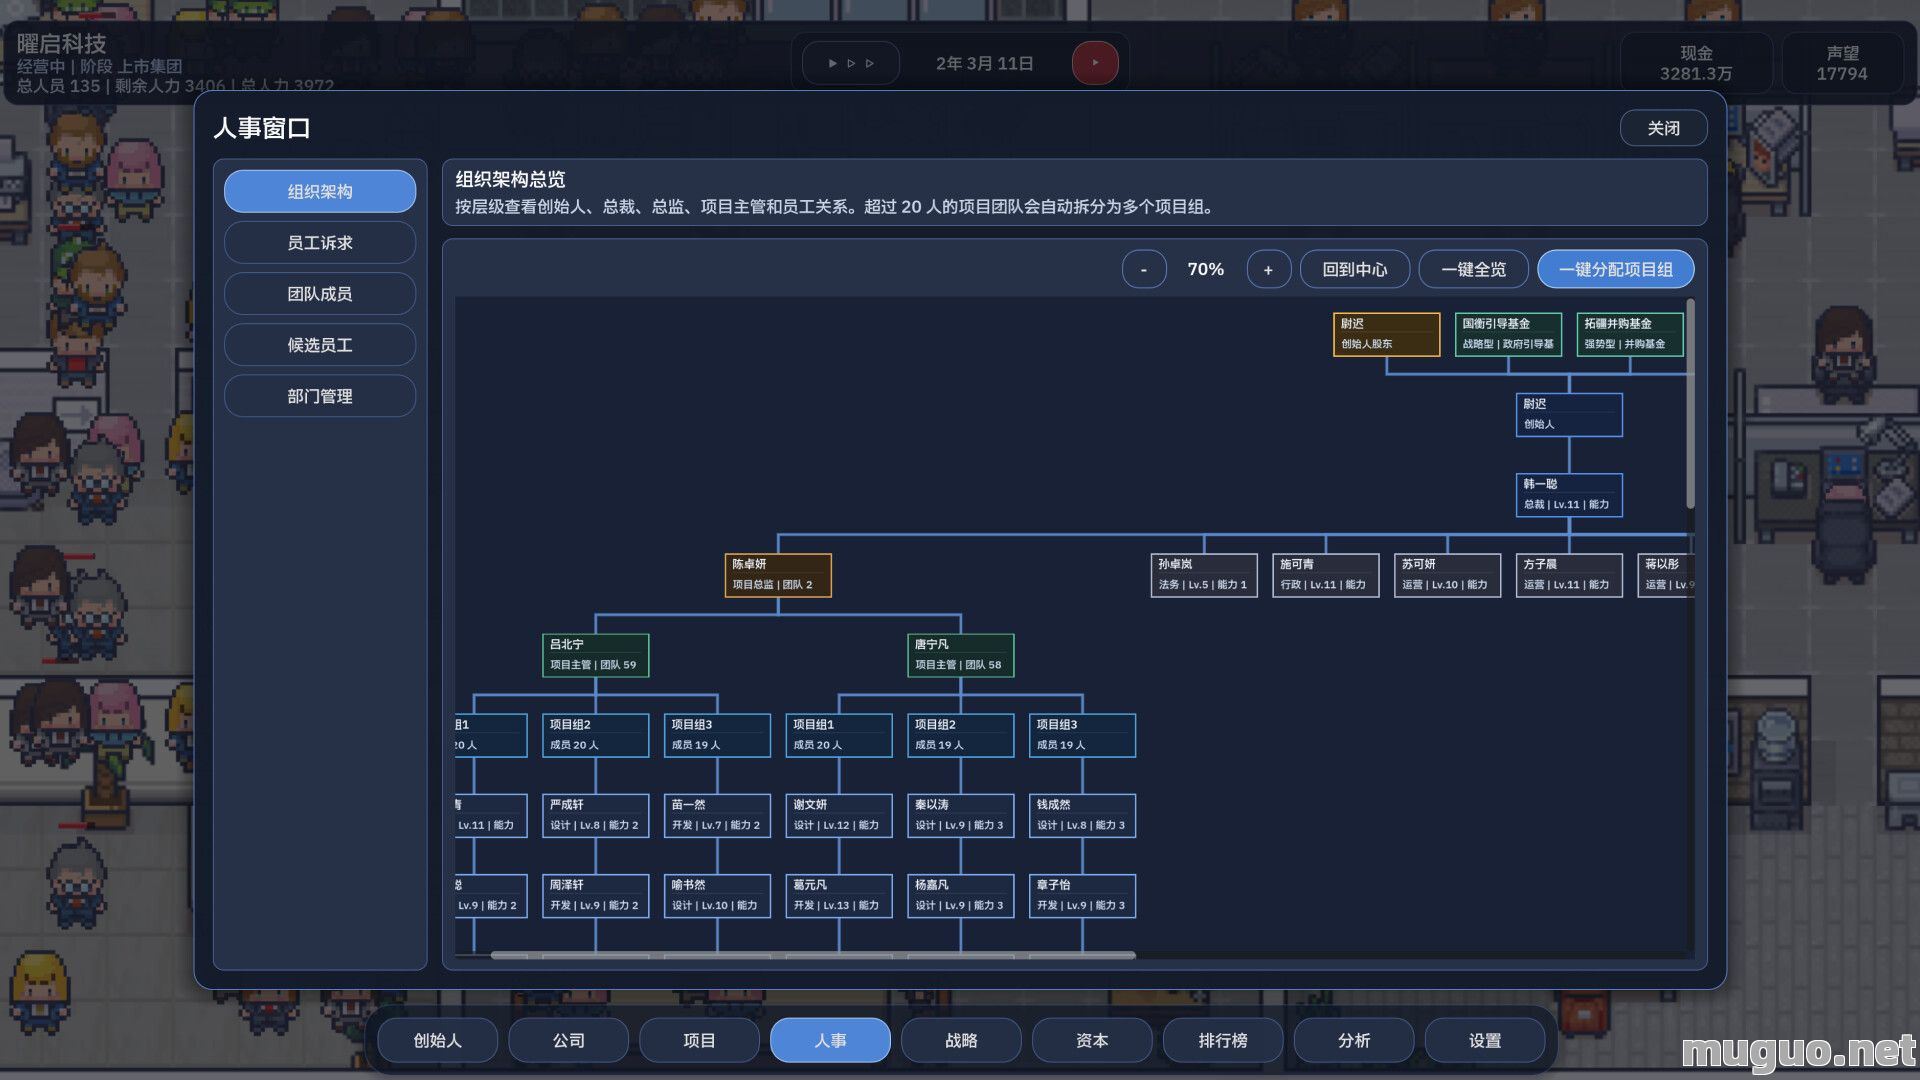Click the 70% zoom level value
This screenshot has width=1920, height=1080.
pos(1206,269)
